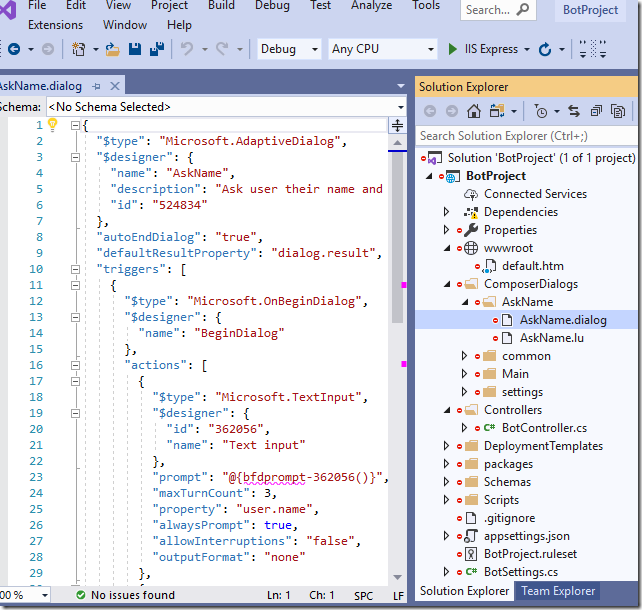Open the Build menu
The width and height of the screenshot is (642, 610).
point(221,5)
